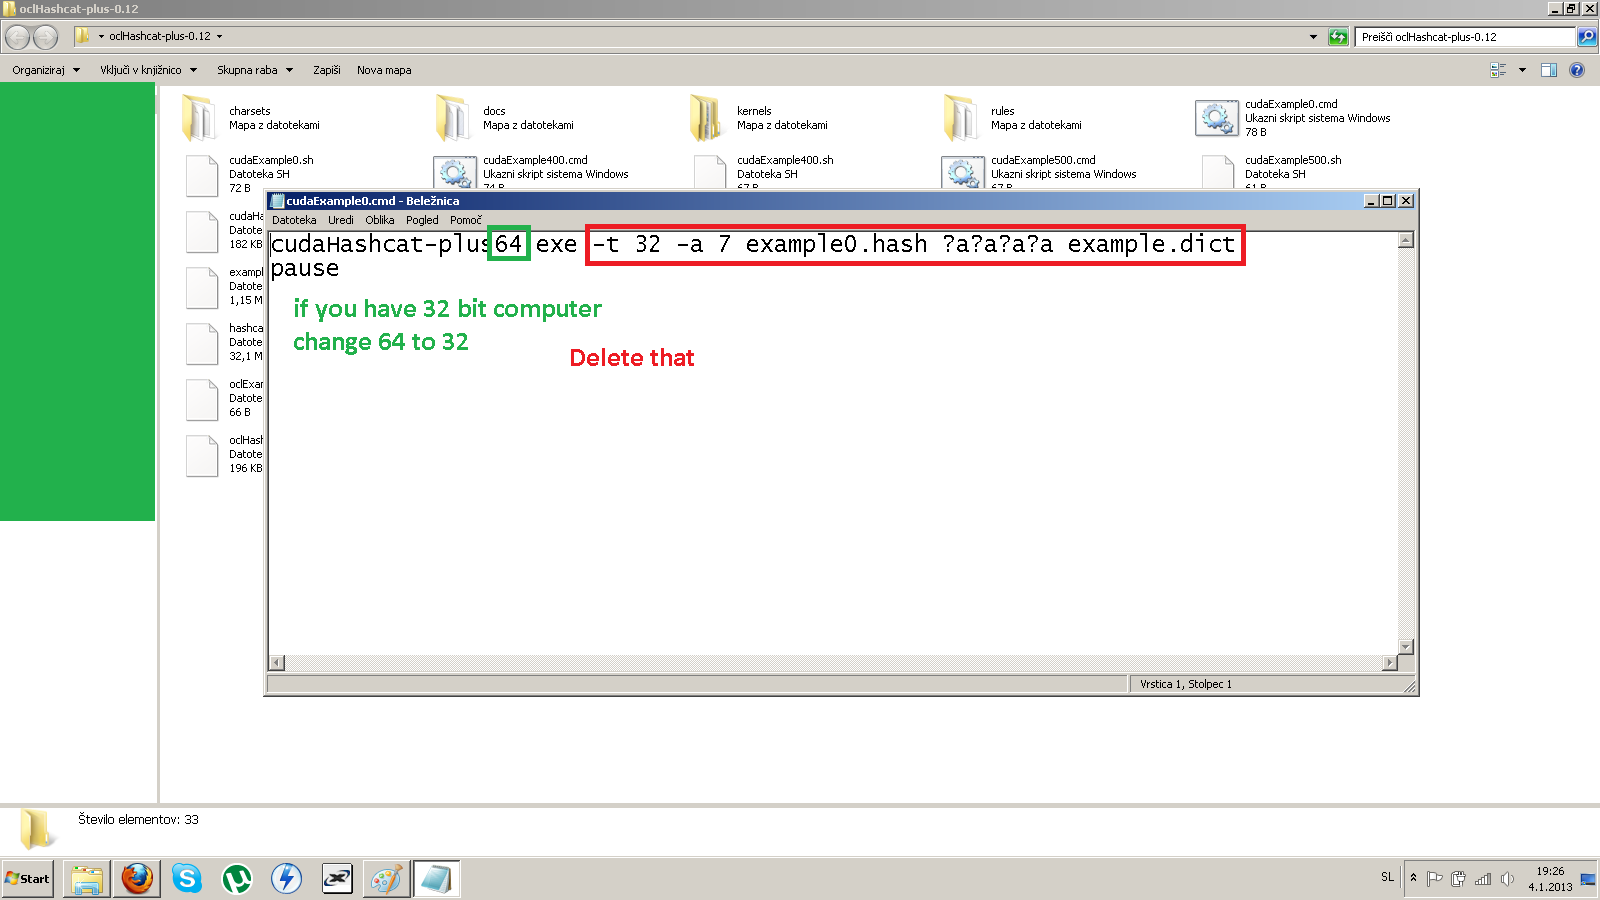Open the Uredi menu in Notepad

(x=341, y=220)
